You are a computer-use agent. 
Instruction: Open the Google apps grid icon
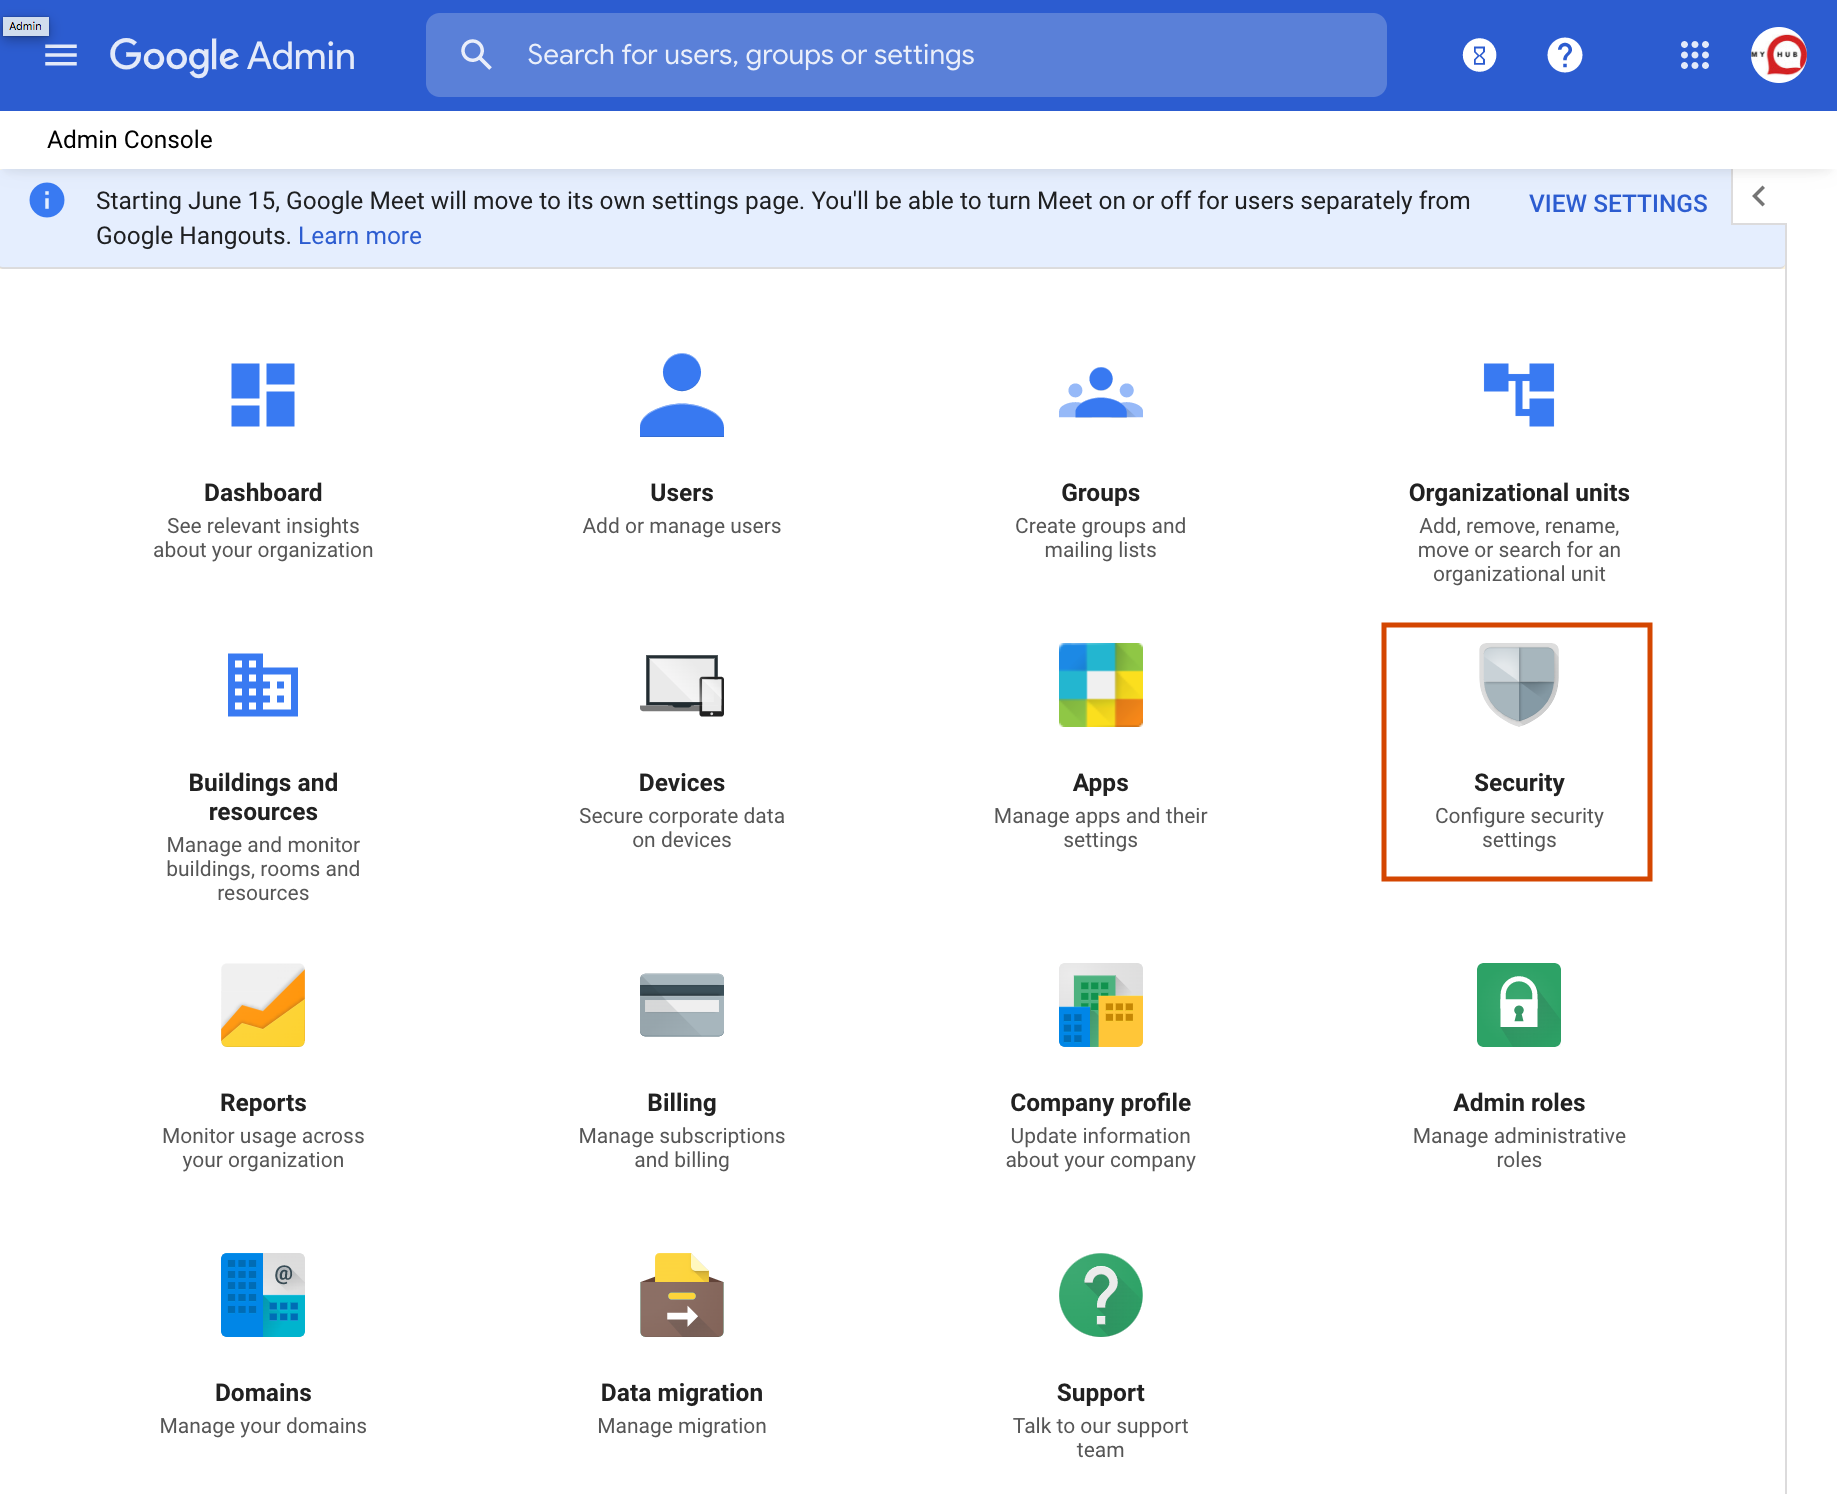pyautogui.click(x=1694, y=56)
